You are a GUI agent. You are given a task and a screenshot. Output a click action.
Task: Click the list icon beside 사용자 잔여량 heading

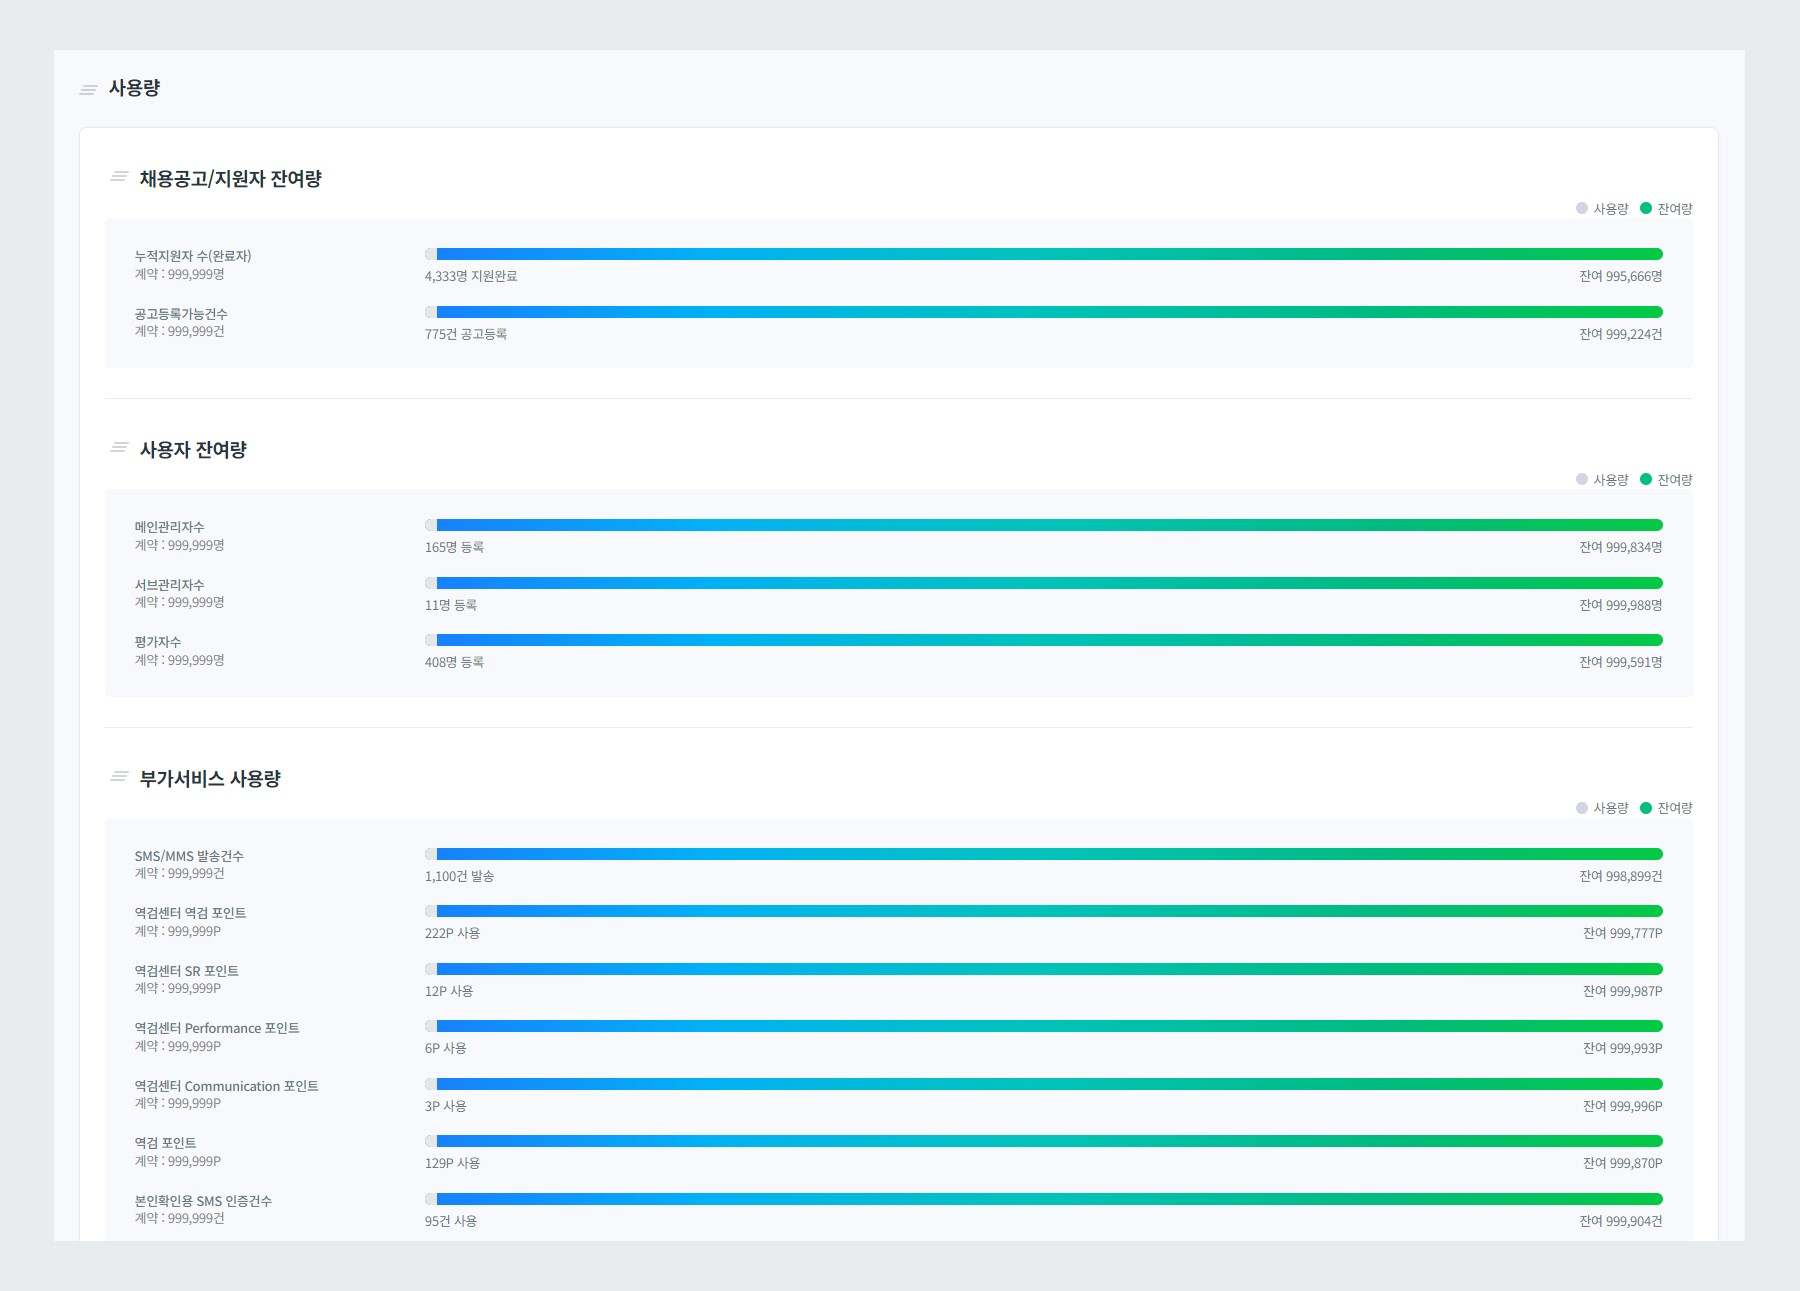(119, 448)
